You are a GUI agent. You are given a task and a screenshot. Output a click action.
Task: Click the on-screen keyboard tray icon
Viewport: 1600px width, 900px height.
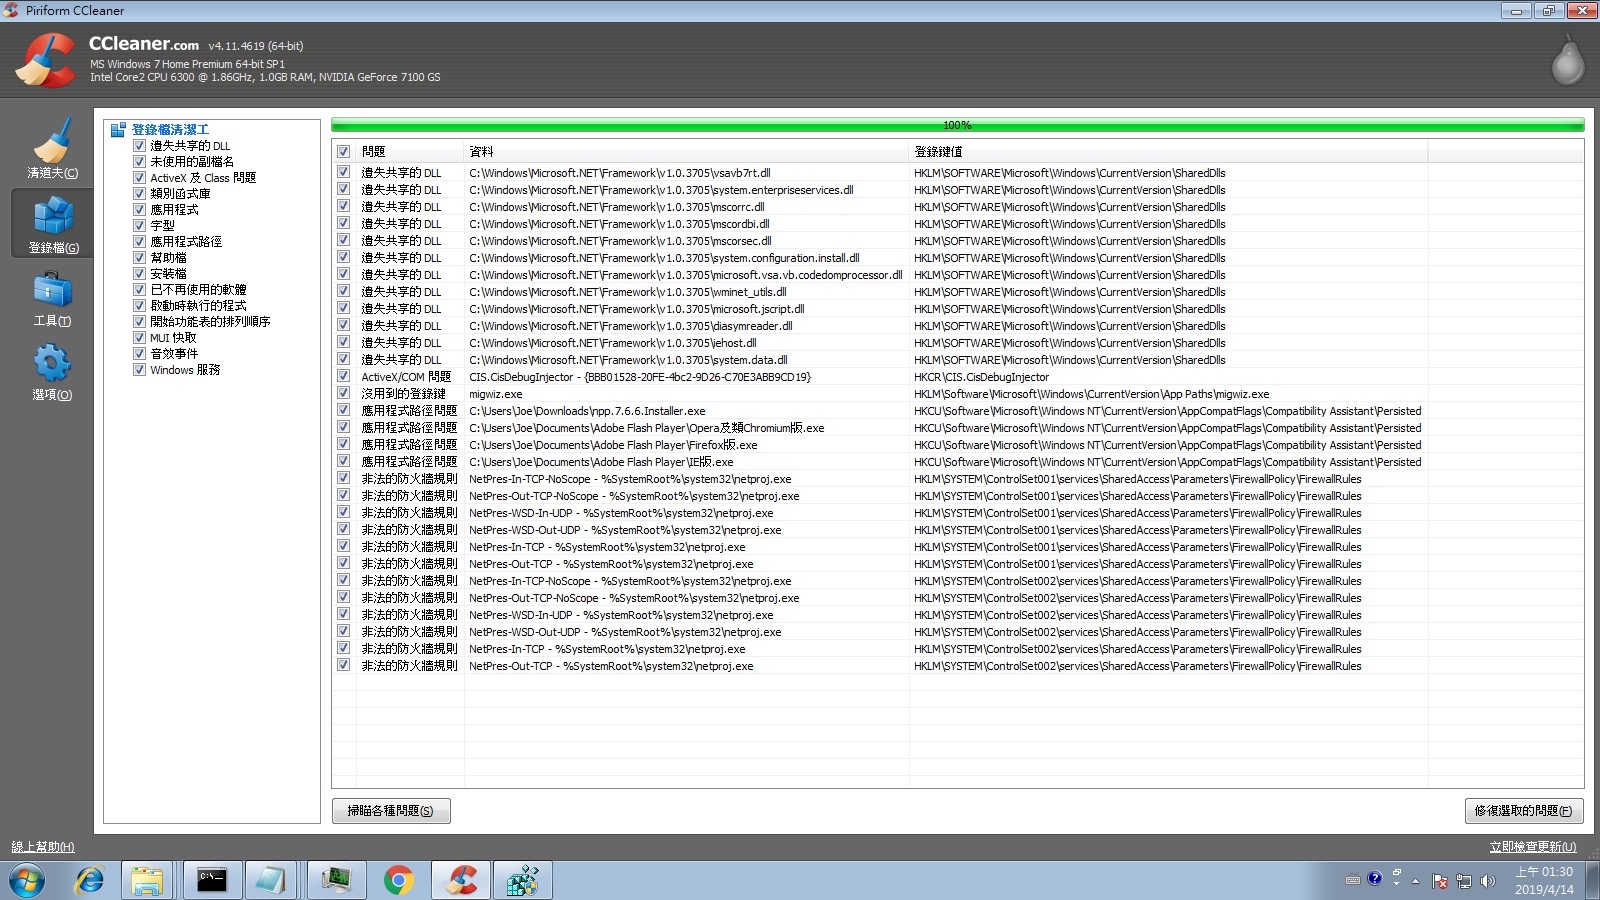(x=1353, y=881)
